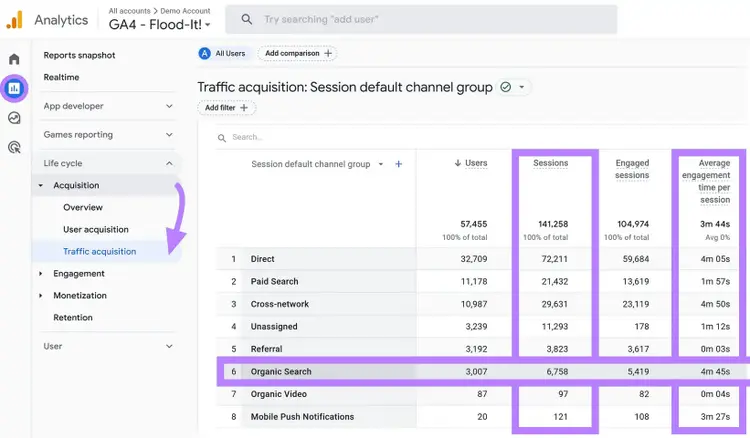Select the Paid Search channel row
Viewport: 750px width, 438px height.
pos(482,281)
